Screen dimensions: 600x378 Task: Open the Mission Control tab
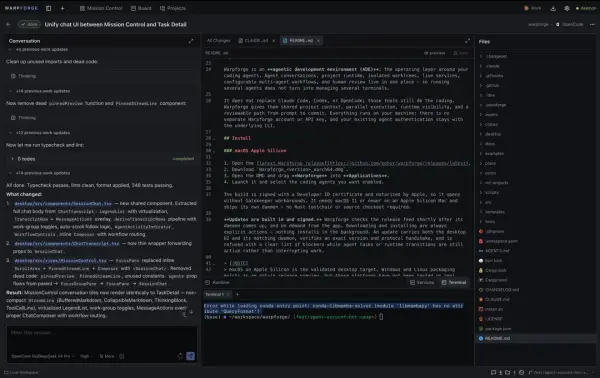click(x=101, y=8)
